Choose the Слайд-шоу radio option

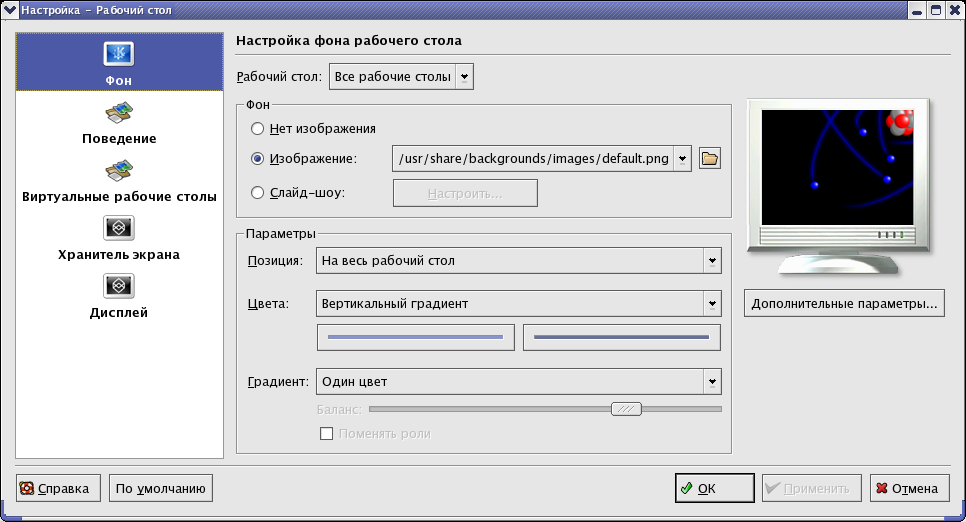258,192
